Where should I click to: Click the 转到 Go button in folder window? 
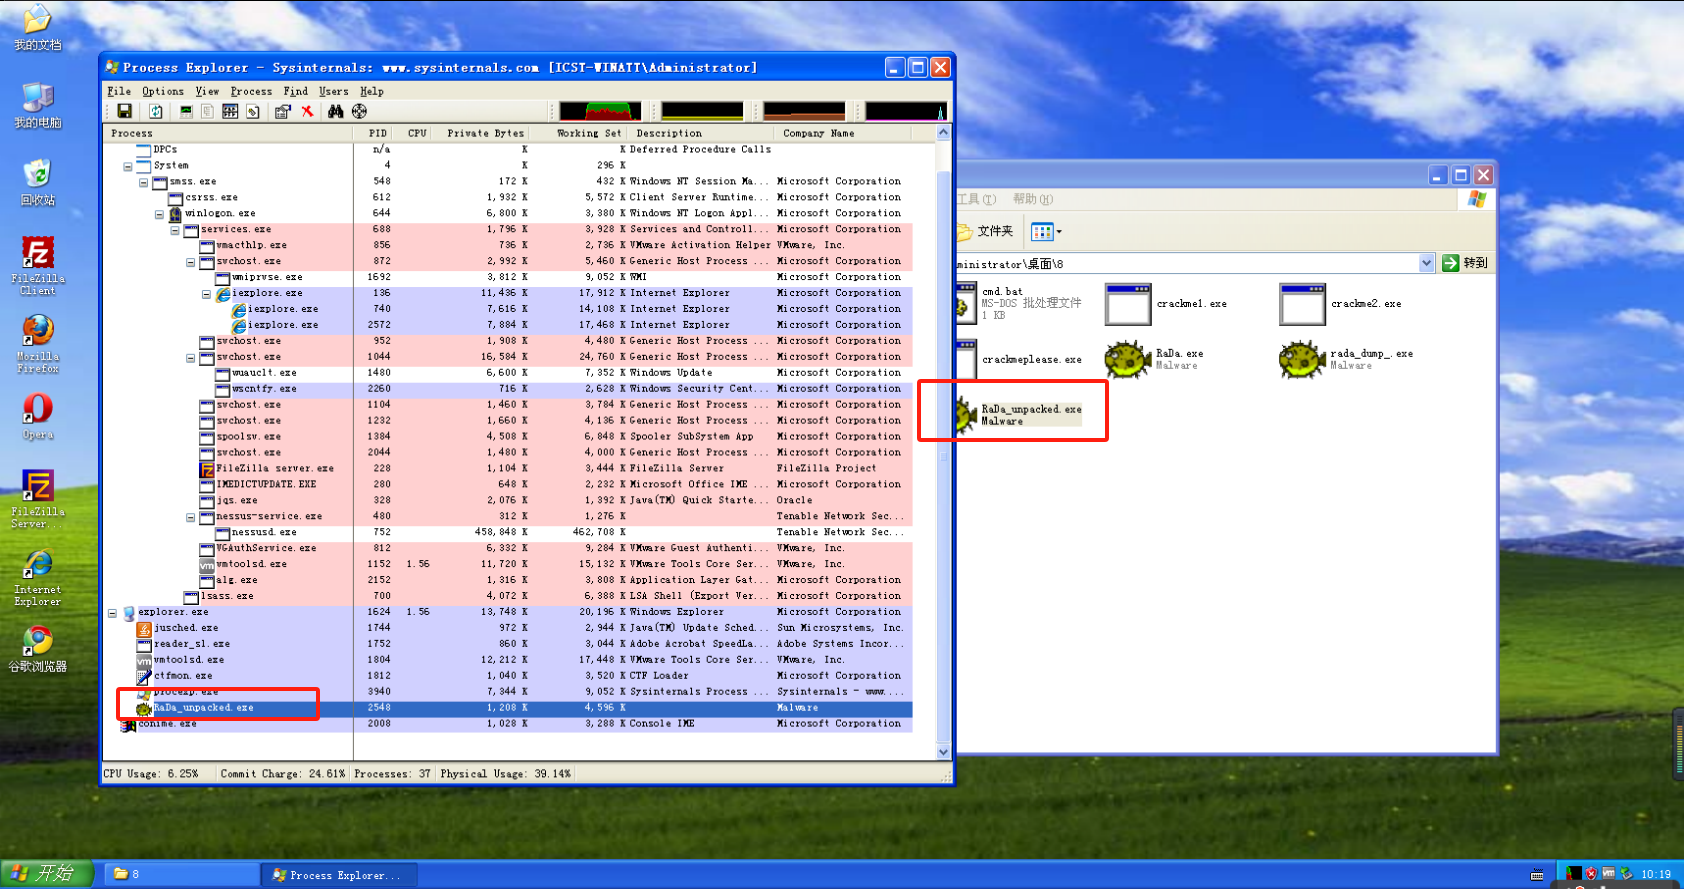click(1465, 263)
